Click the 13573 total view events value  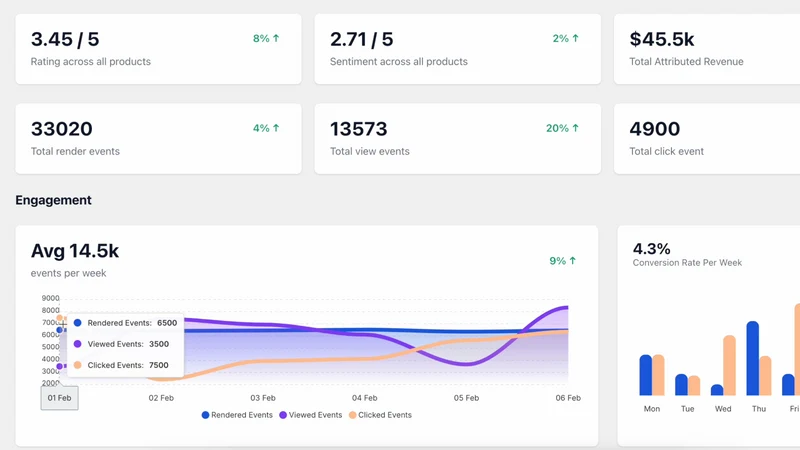click(359, 129)
